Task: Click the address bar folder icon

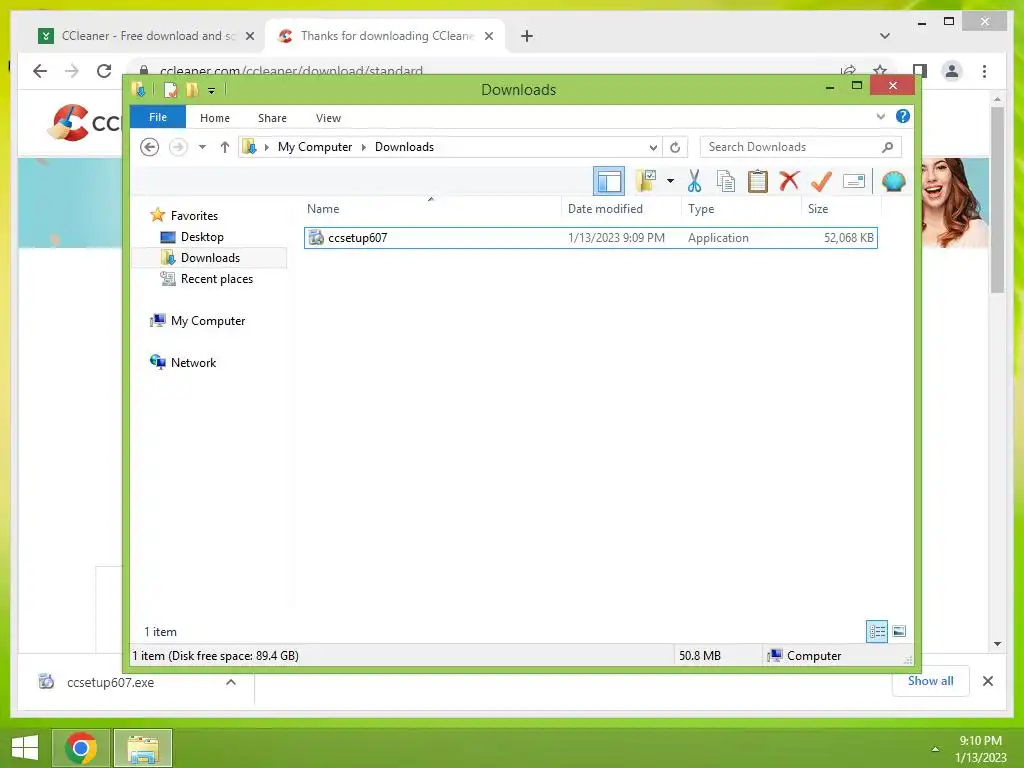Action: (x=249, y=147)
